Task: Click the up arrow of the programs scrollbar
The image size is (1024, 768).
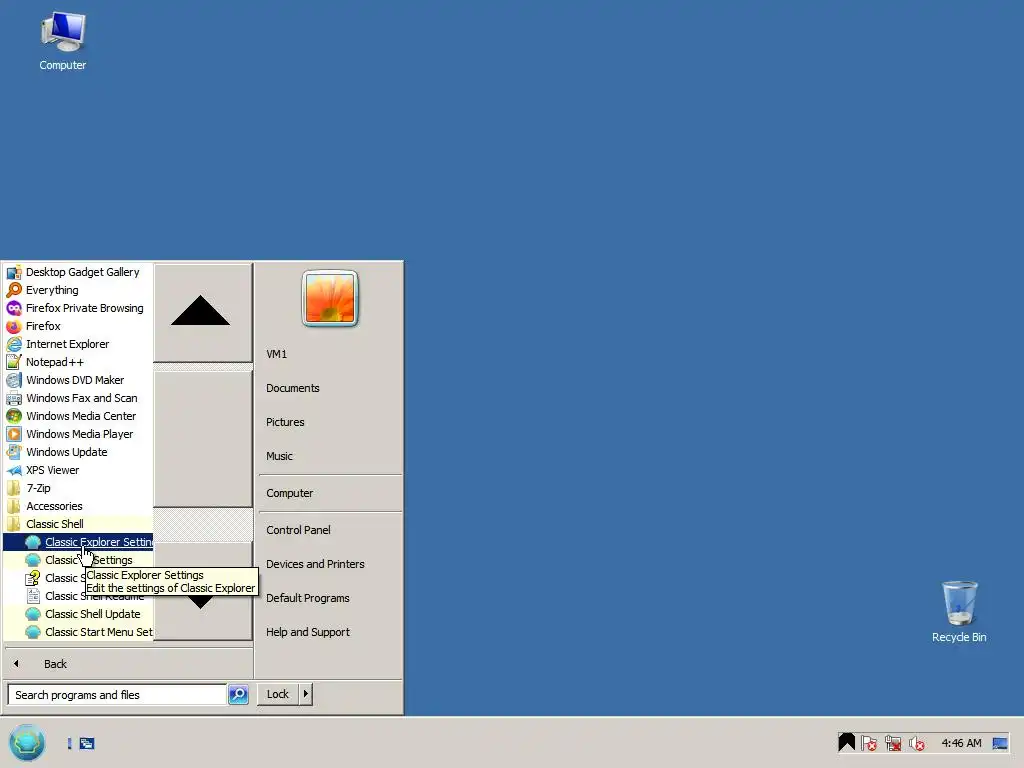Action: (202, 312)
